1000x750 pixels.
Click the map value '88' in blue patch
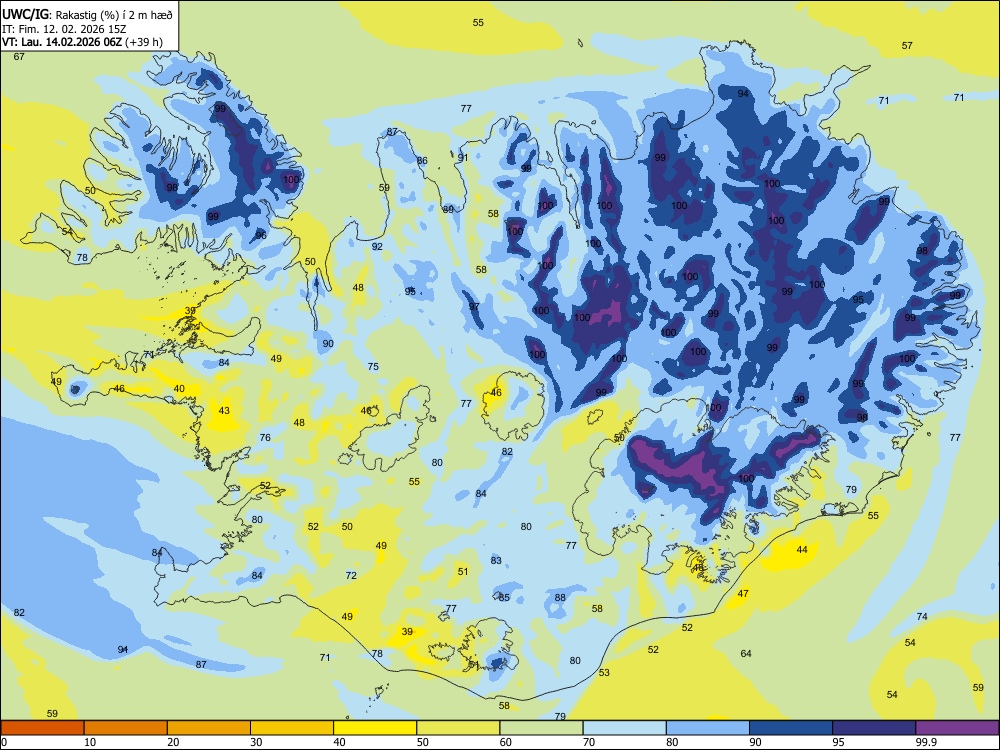point(560,598)
